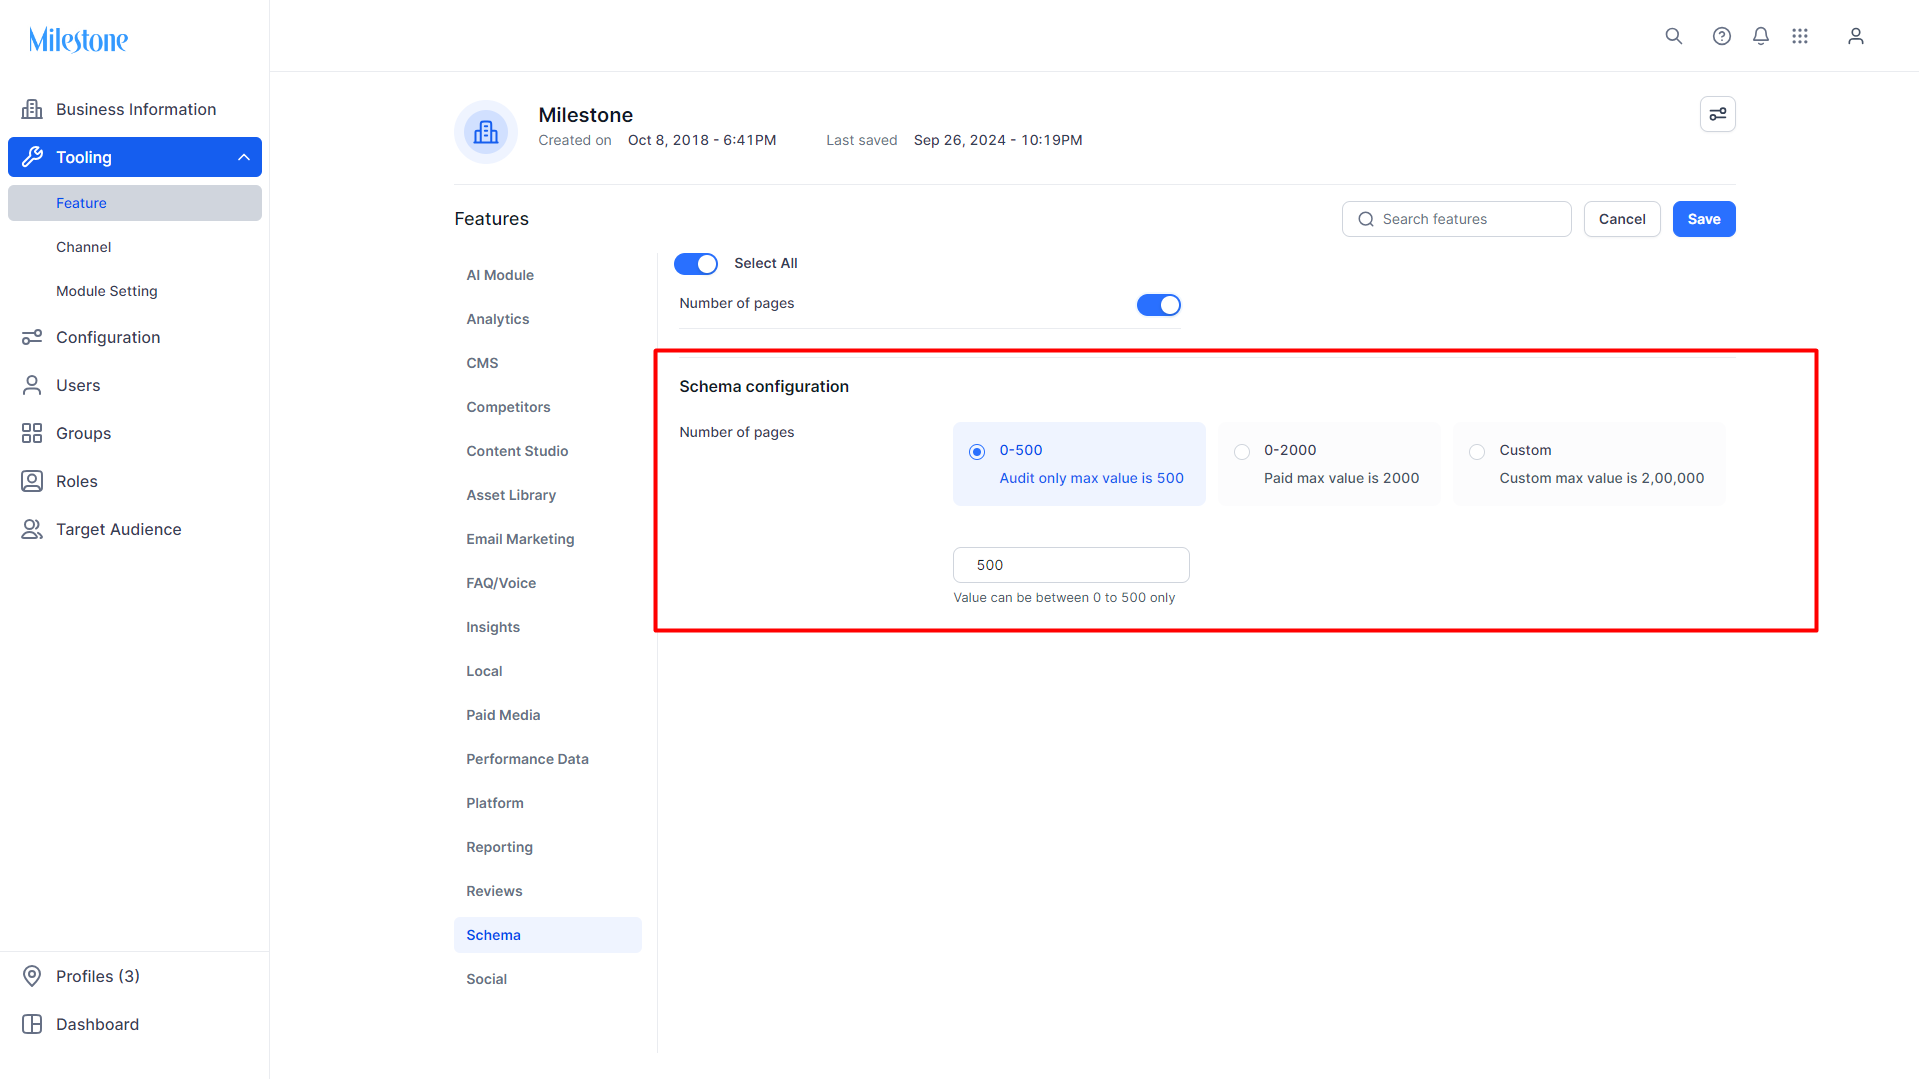Open Dashboard link

pyautogui.click(x=135, y=1024)
